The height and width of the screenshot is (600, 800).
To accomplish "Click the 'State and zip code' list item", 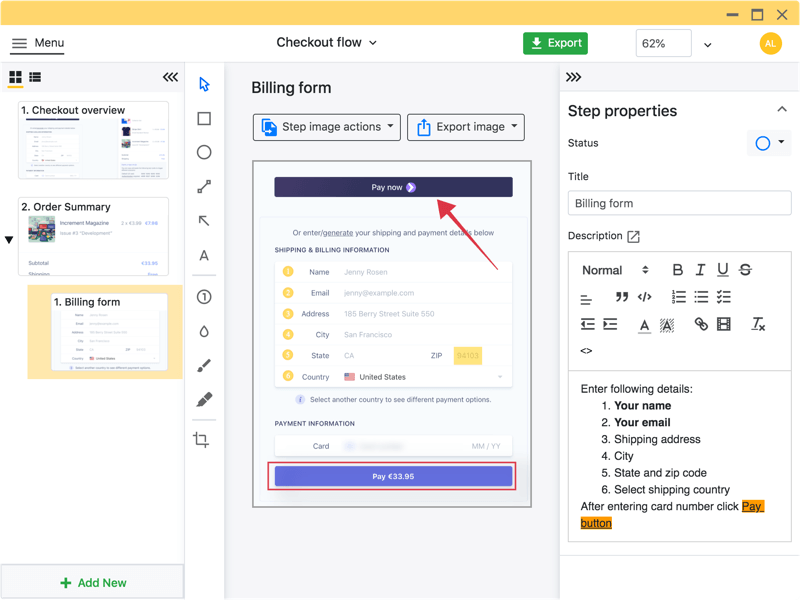I will tap(660, 473).
